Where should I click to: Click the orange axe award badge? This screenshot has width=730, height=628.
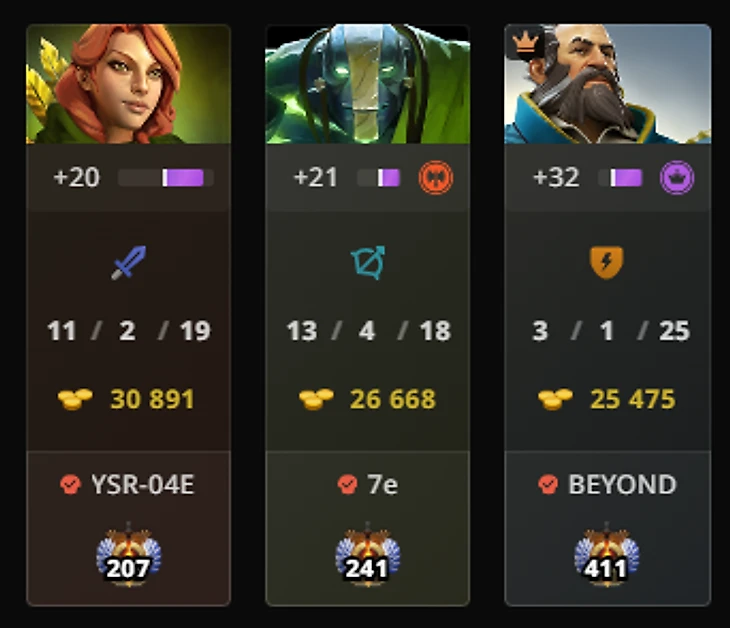[436, 178]
